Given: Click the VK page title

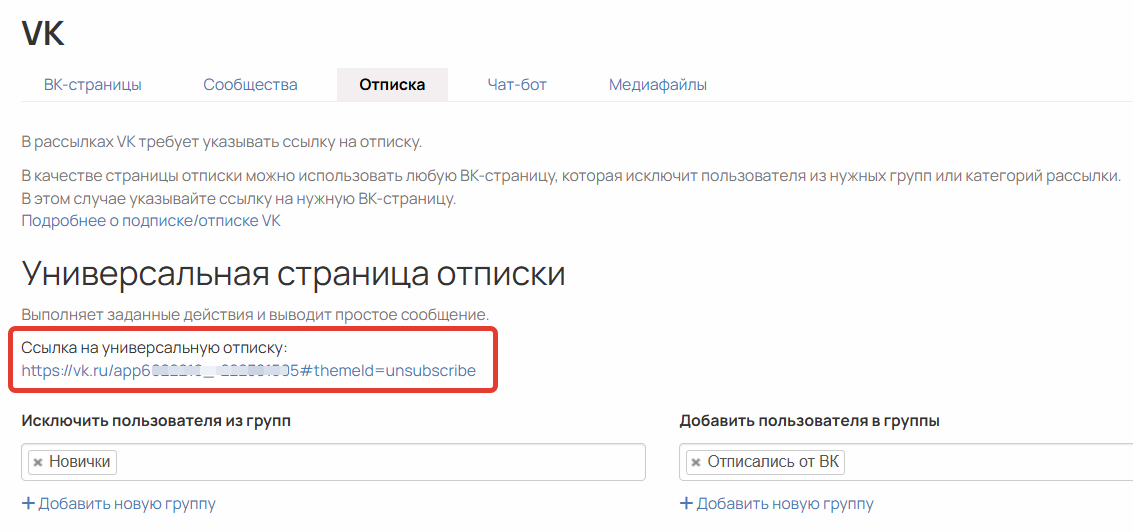Looking at the screenshot, I should pyautogui.click(x=43, y=33).
